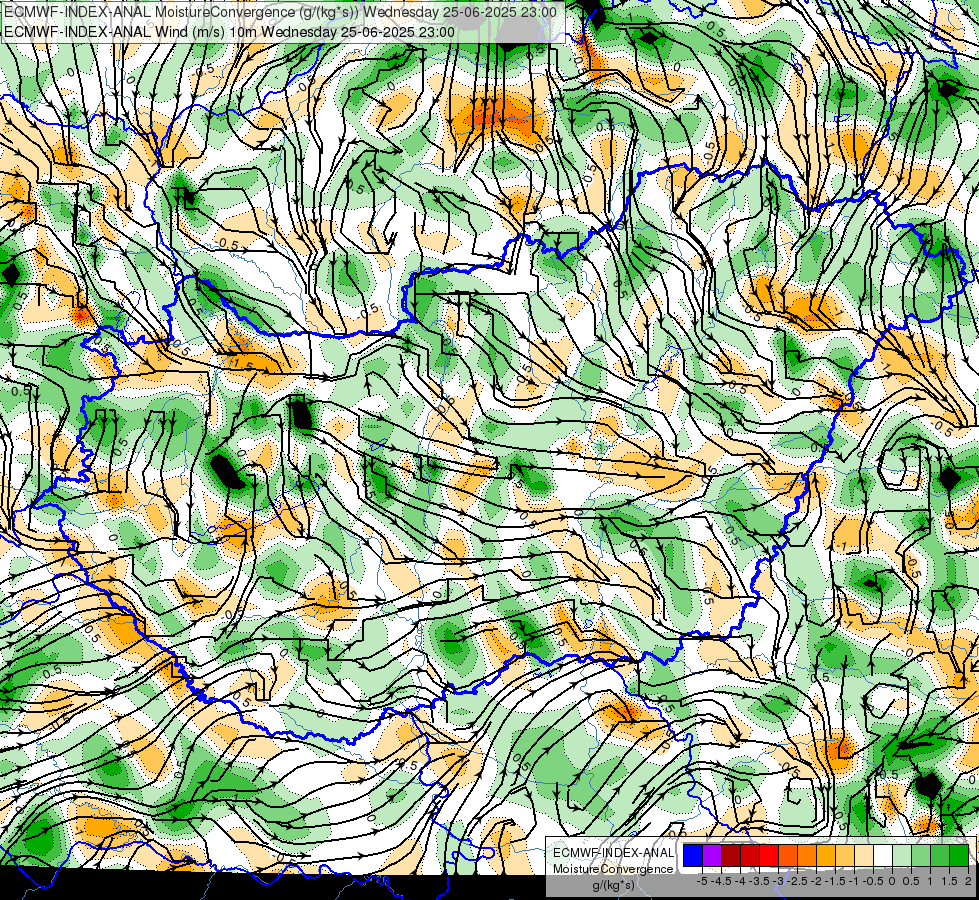The width and height of the screenshot is (979, 900).
Task: Pick the green legend swatch between 1 and 1.5
Action: [x=921, y=856]
